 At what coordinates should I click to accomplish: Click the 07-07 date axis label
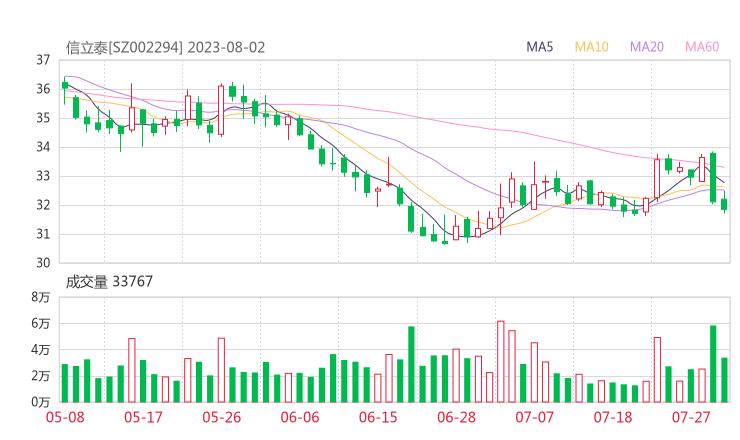pyautogui.click(x=534, y=417)
